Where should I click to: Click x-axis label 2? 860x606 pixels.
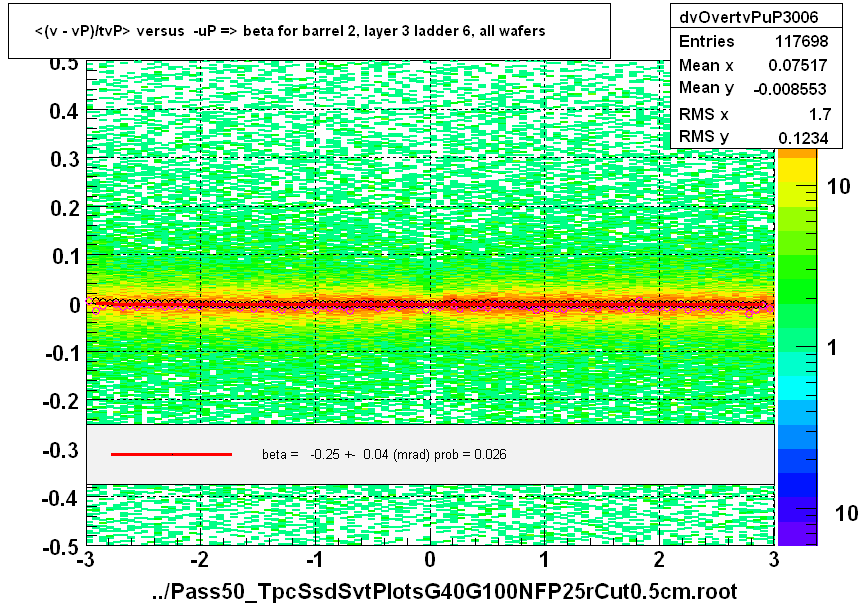[659, 560]
